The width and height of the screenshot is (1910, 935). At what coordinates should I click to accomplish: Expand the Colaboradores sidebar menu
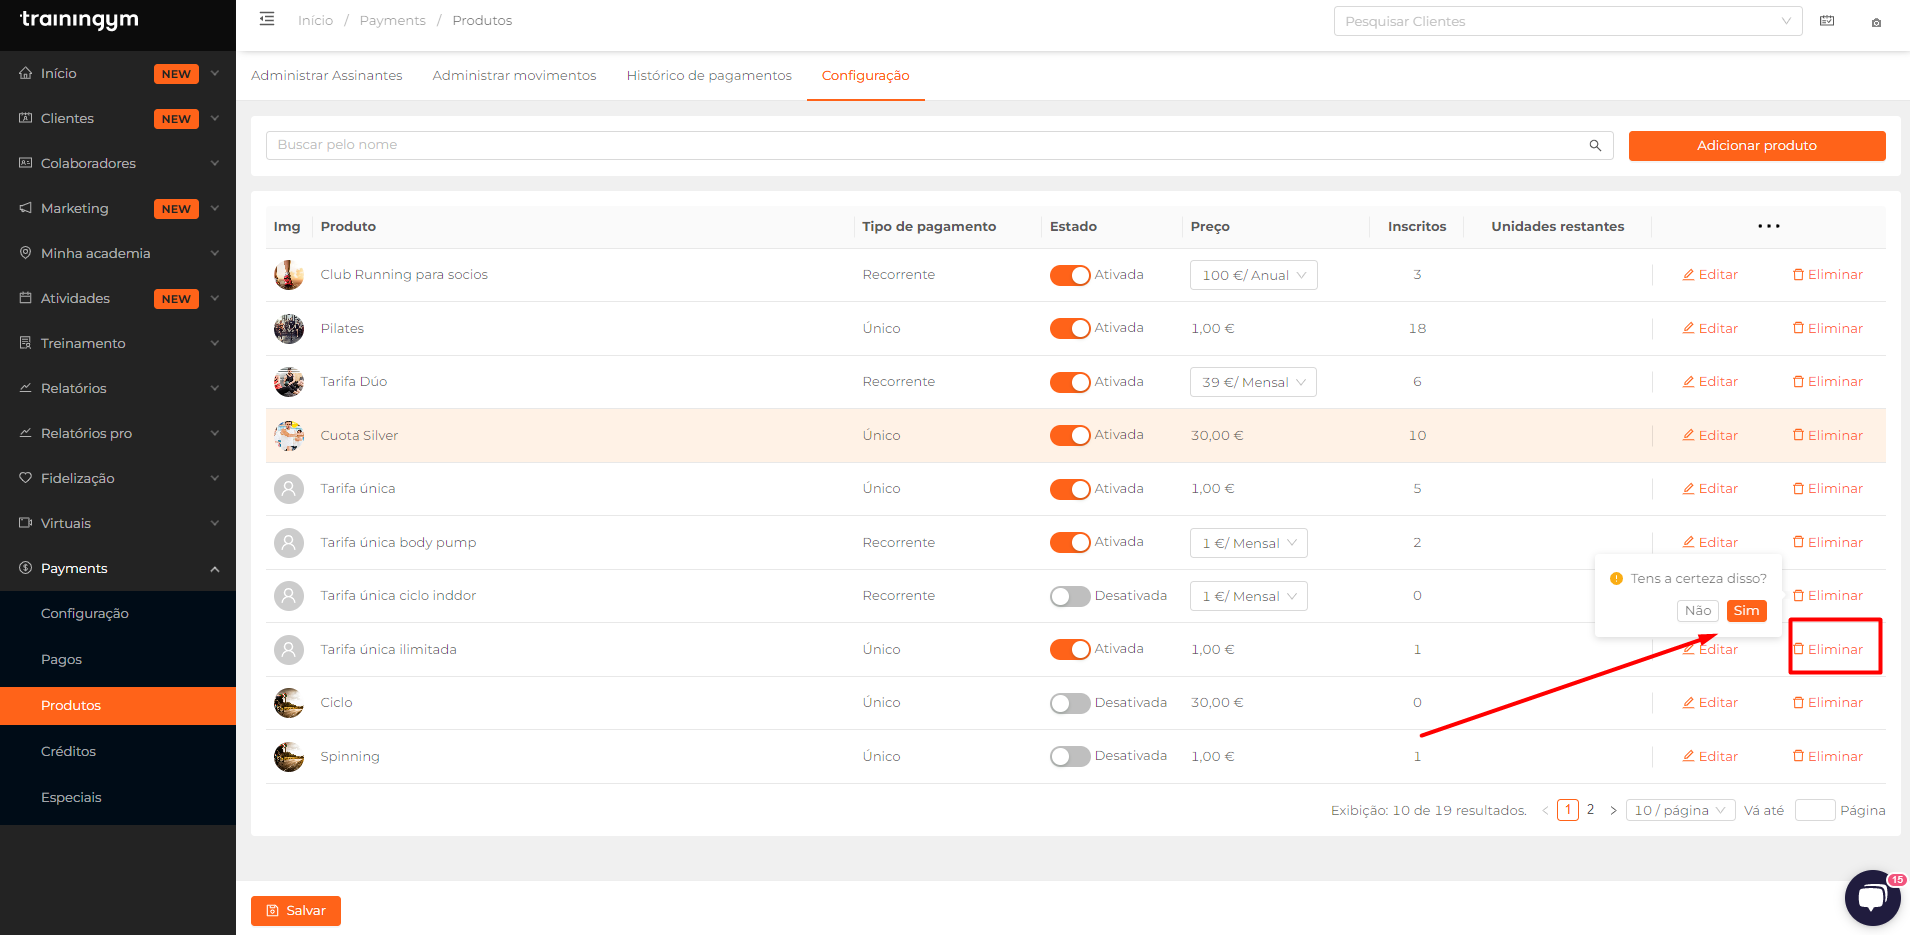[x=118, y=163]
